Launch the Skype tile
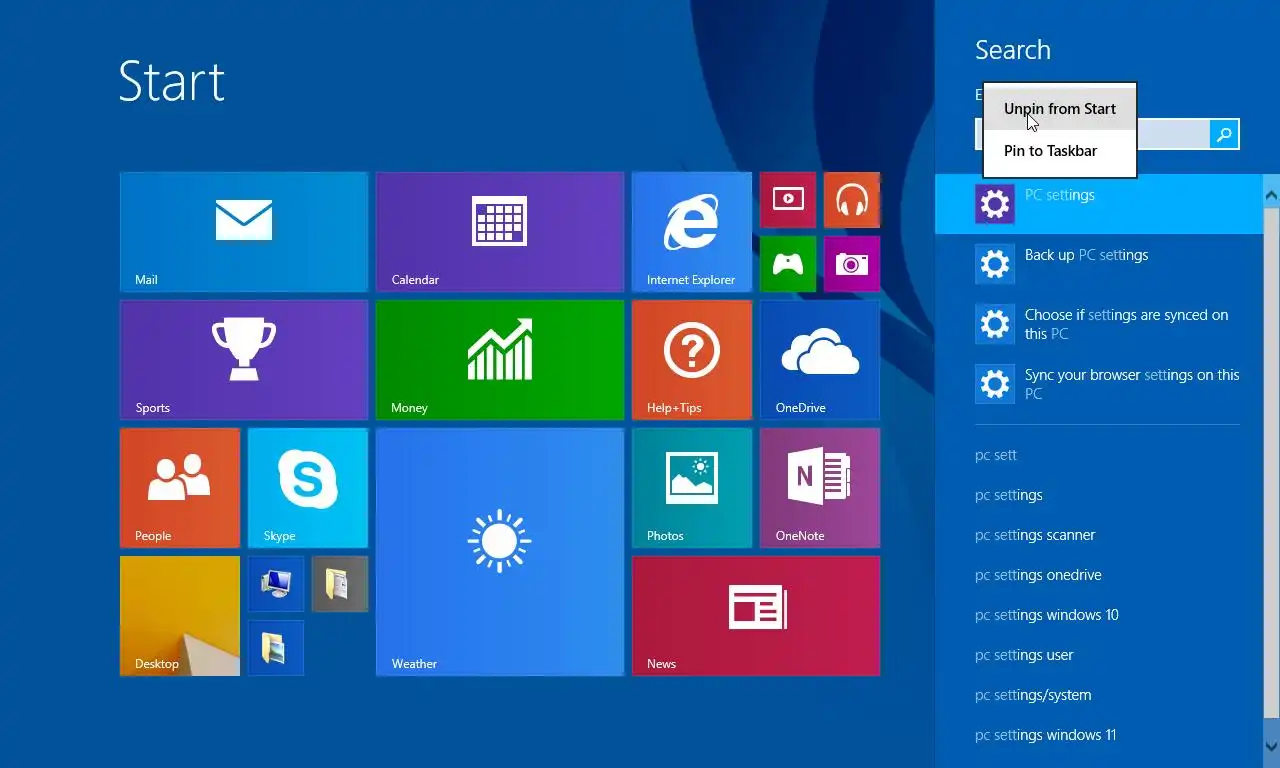Image resolution: width=1280 pixels, height=768 pixels. click(308, 488)
